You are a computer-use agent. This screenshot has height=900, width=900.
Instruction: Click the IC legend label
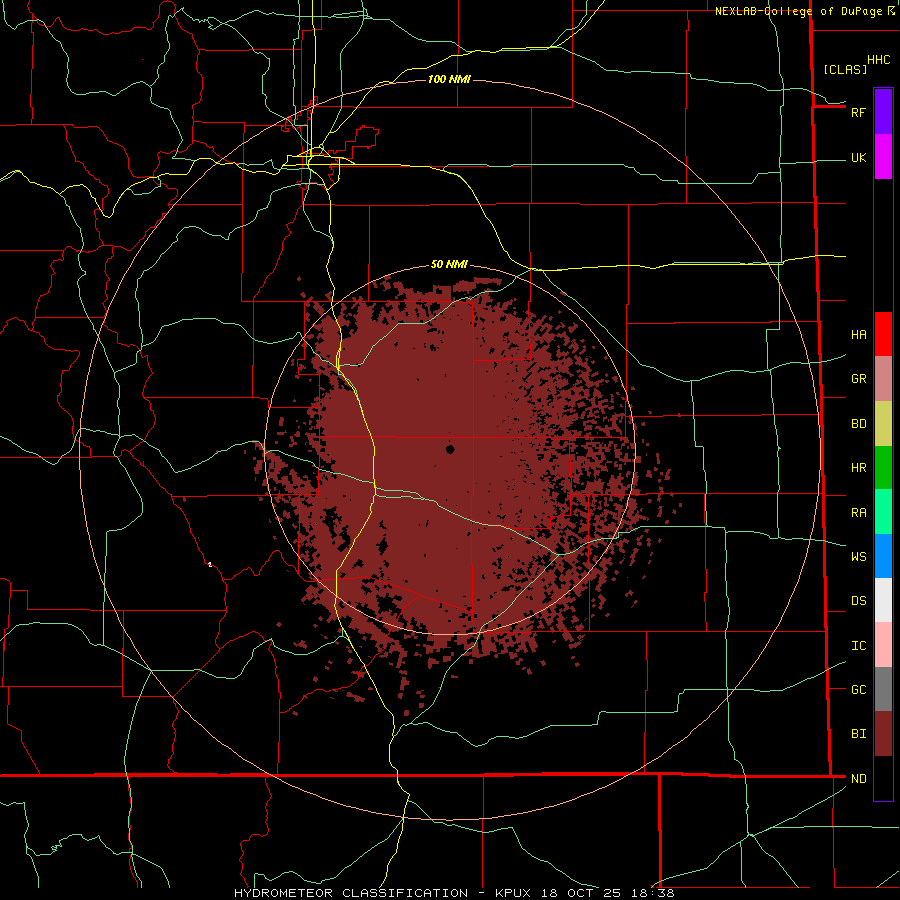(858, 646)
